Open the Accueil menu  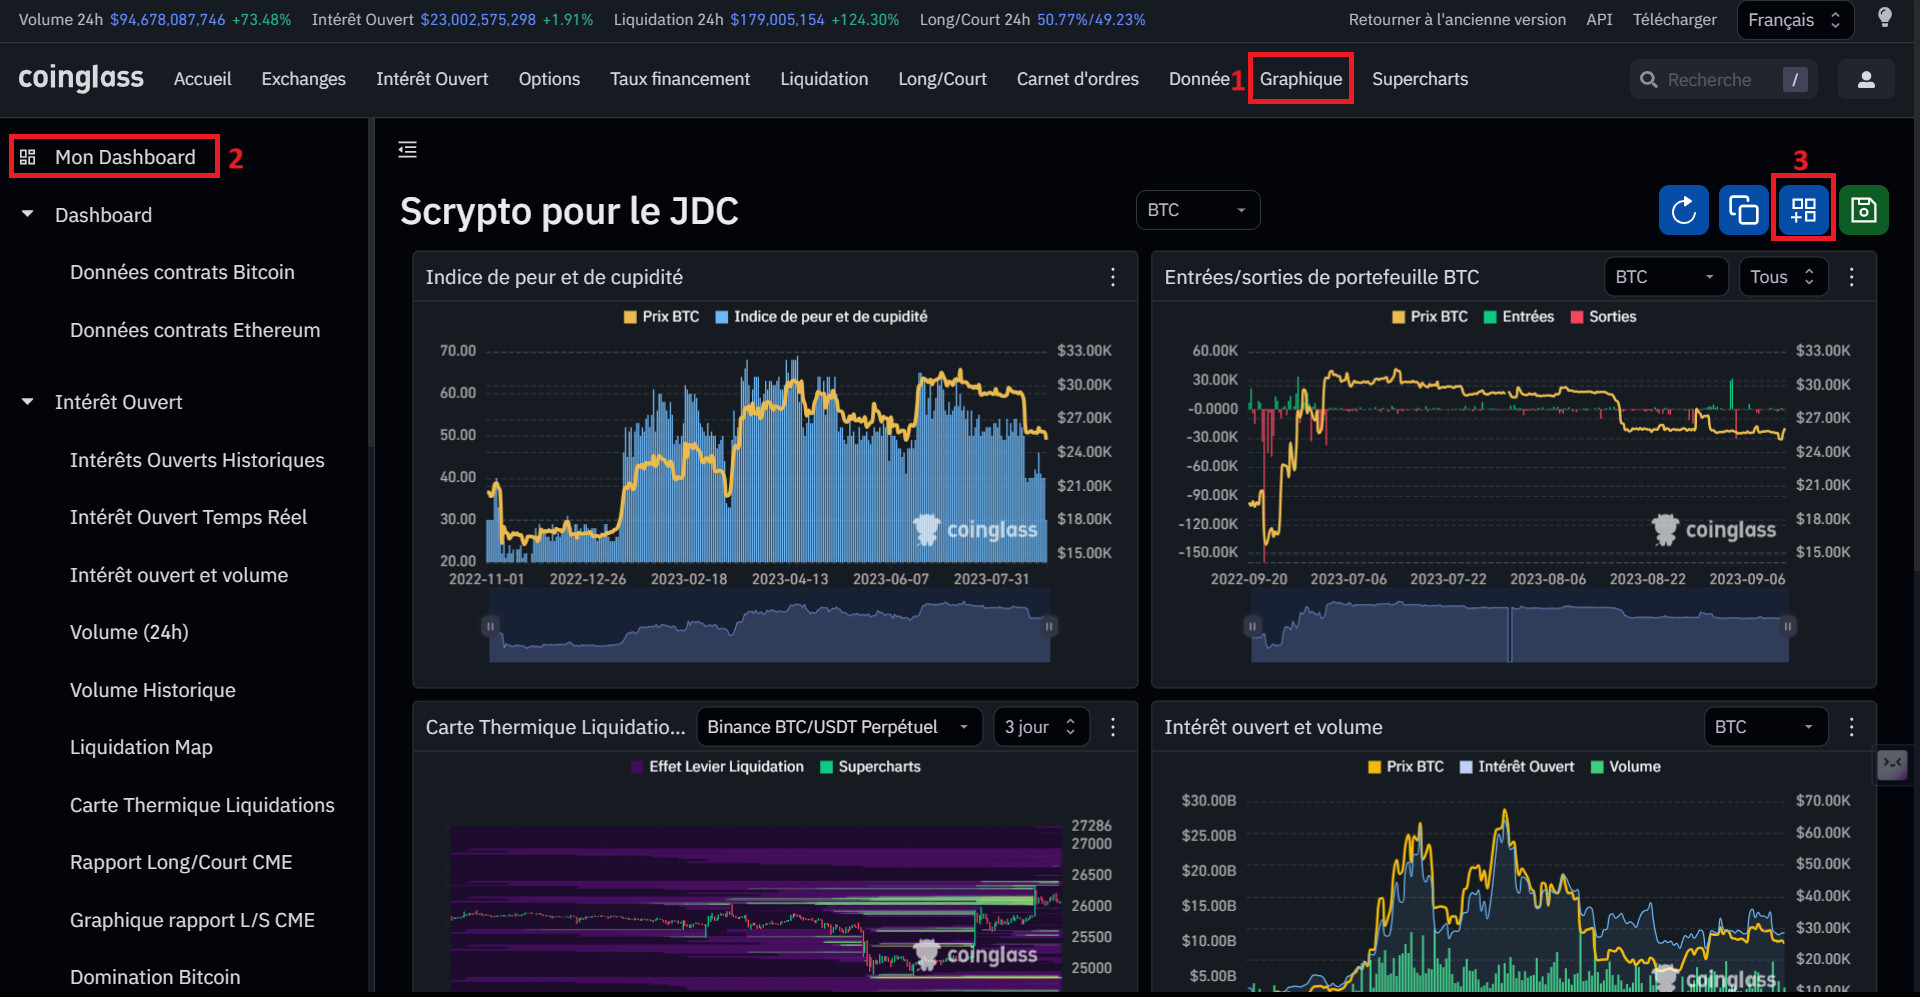coord(202,79)
